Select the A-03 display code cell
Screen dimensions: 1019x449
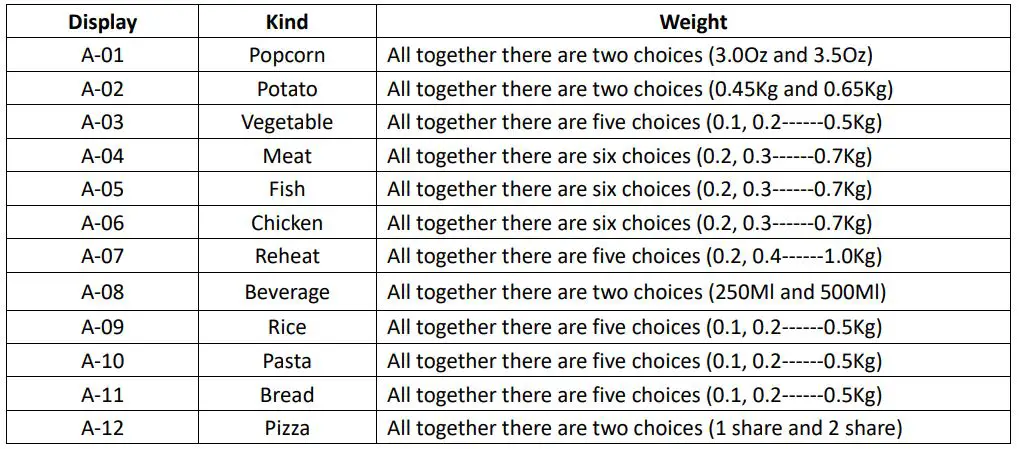click(102, 123)
